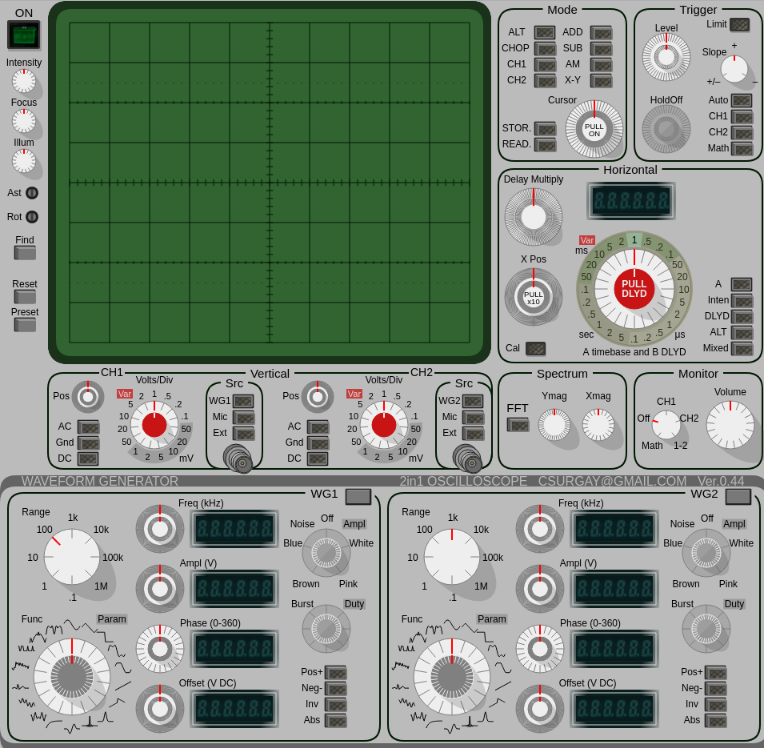Select WG1 as CH1 source
This screenshot has height=749, width=764.
(244, 401)
